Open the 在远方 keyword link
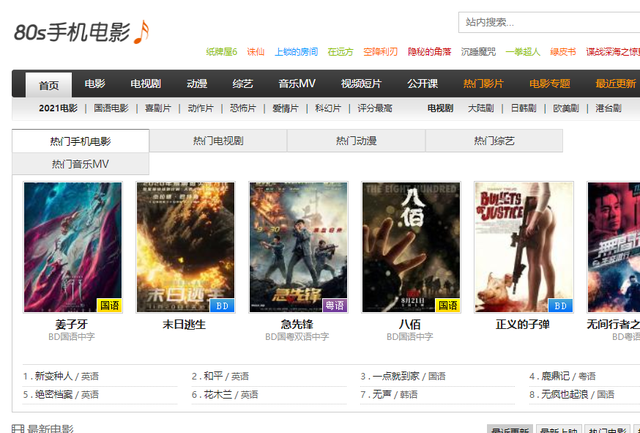This screenshot has height=433, width=640. 340,52
